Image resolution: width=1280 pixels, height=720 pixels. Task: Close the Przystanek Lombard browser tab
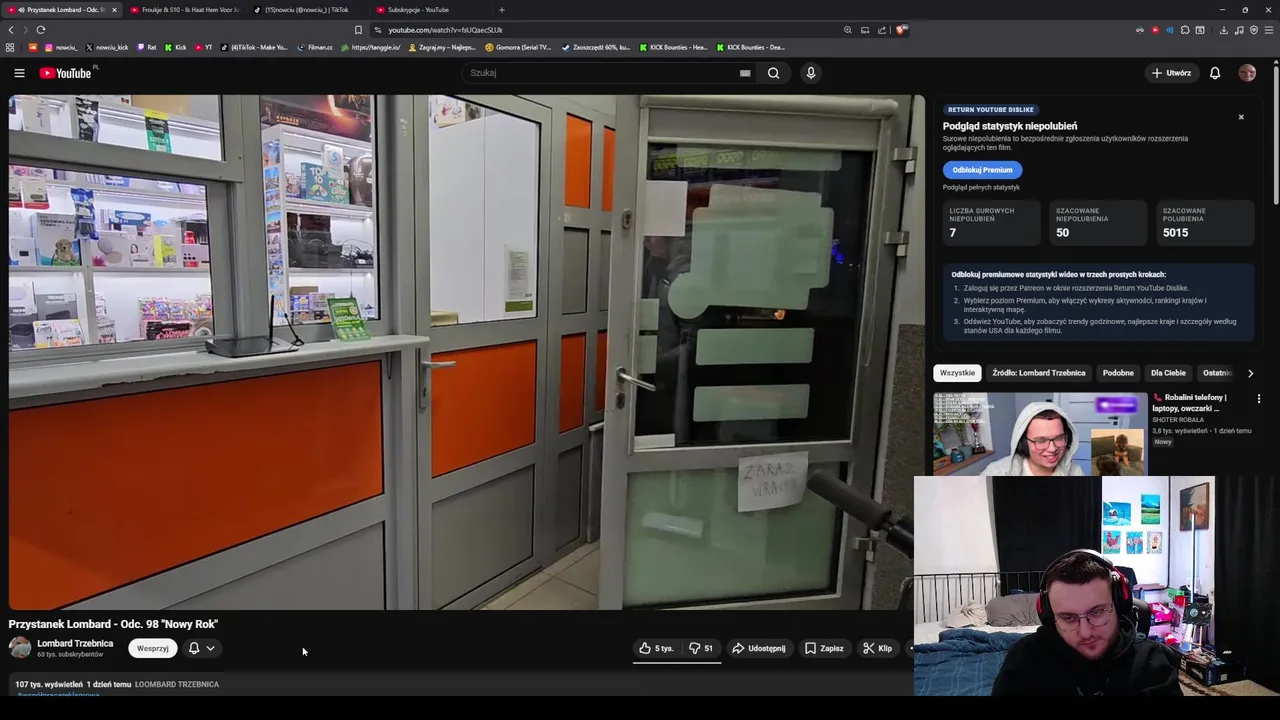(x=114, y=10)
